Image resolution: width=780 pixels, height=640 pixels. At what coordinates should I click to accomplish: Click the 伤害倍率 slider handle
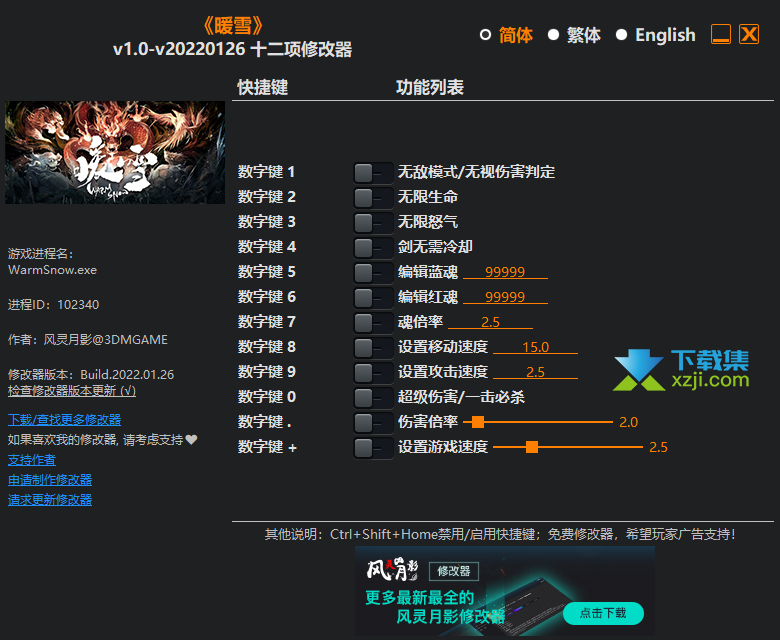478,422
